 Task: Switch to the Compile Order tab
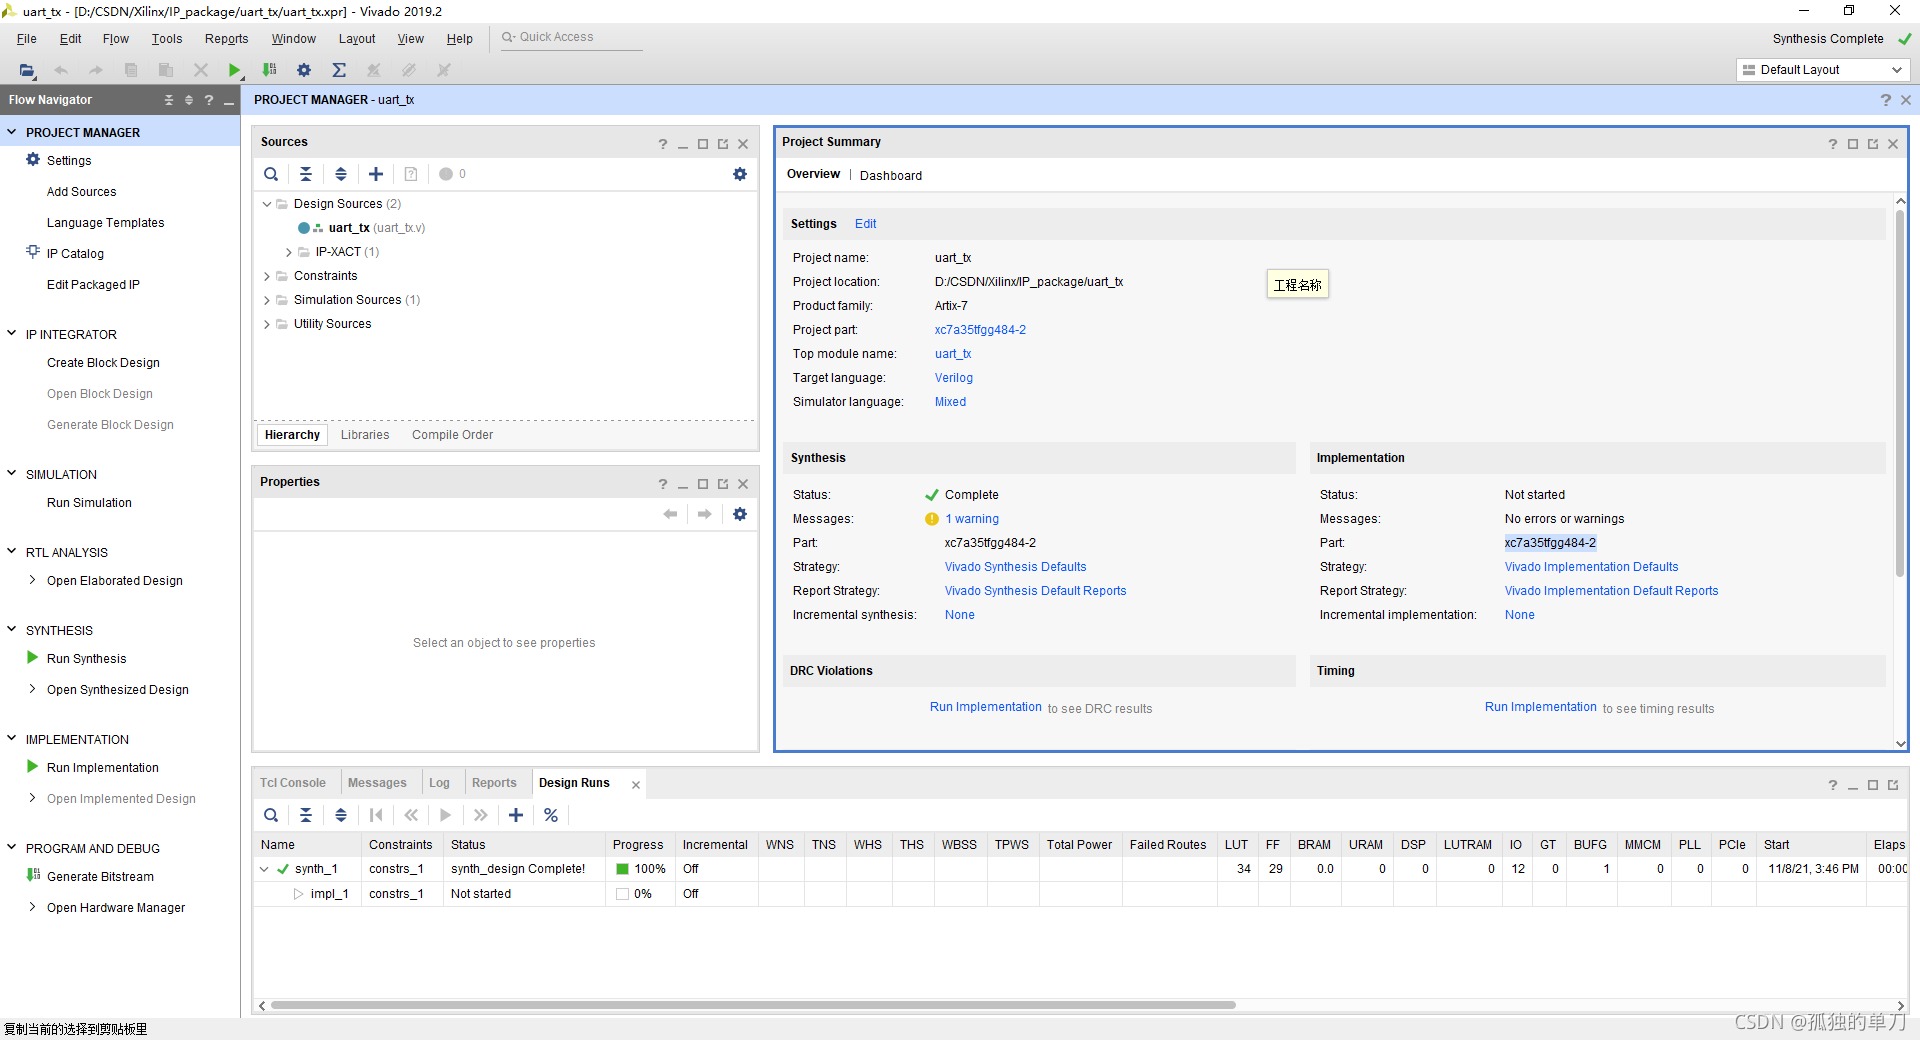coord(452,435)
